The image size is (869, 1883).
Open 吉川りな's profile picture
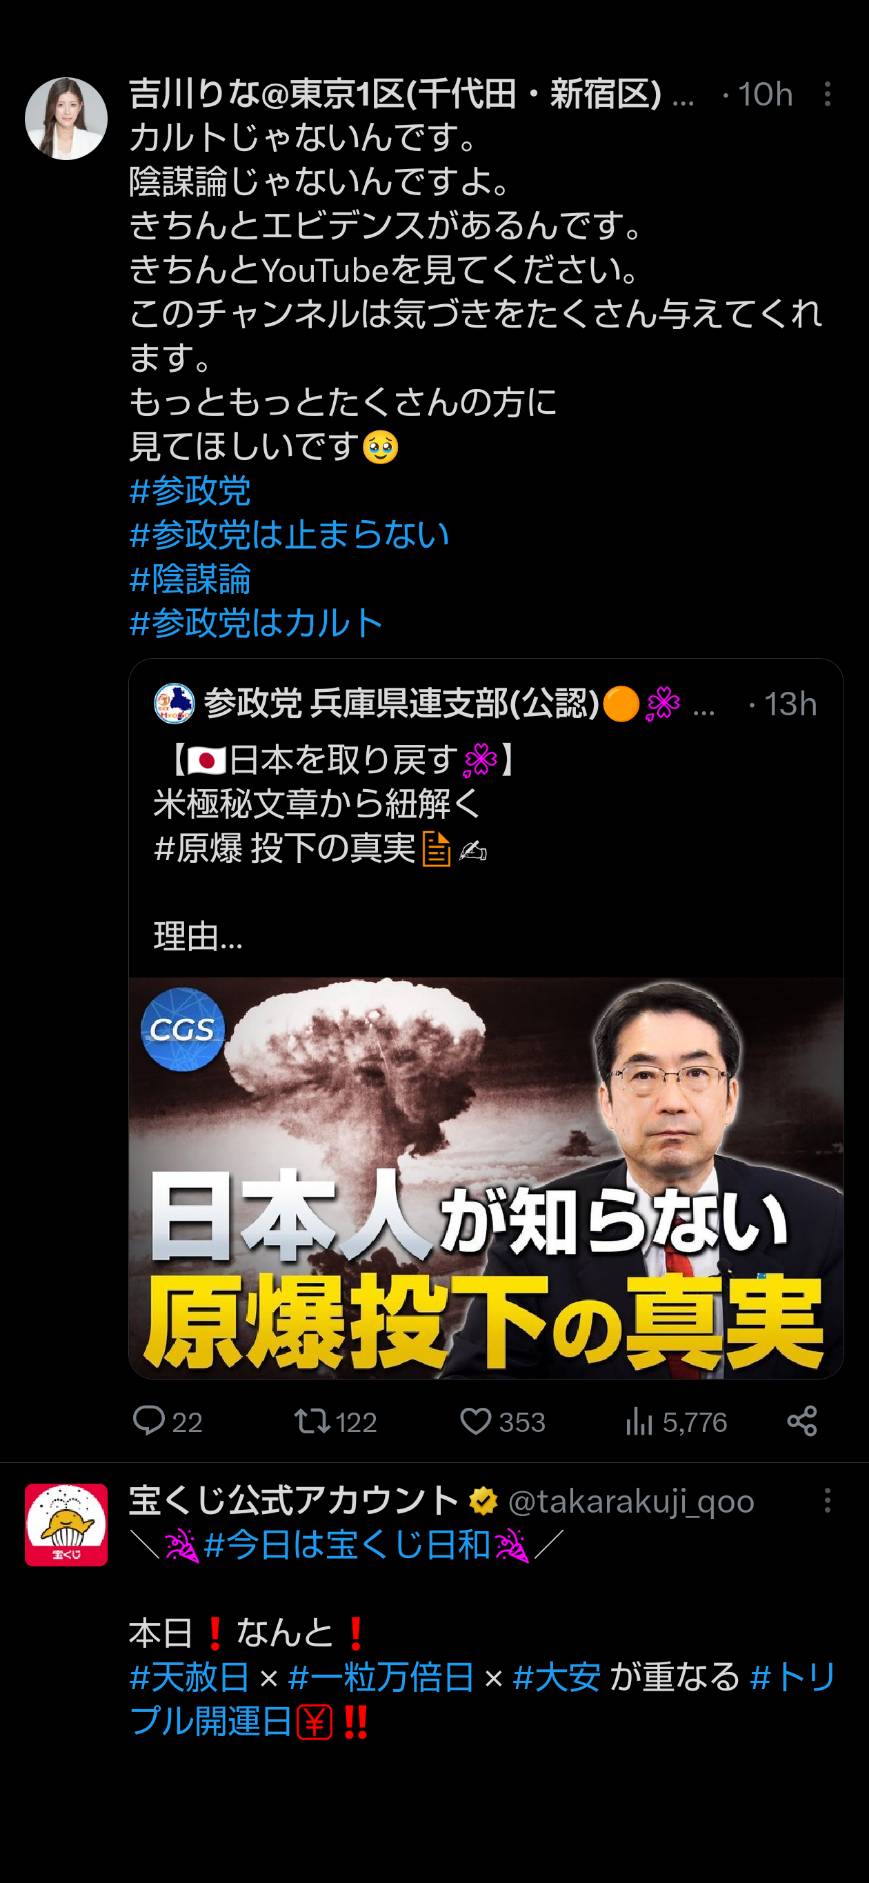pyautogui.click(x=66, y=118)
